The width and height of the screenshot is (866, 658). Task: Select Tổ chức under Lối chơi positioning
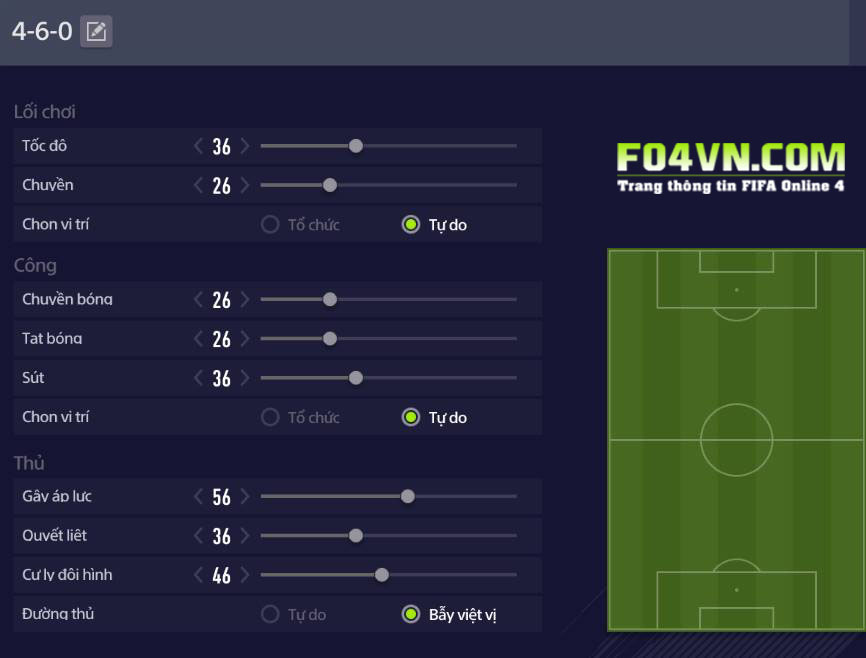(x=270, y=224)
